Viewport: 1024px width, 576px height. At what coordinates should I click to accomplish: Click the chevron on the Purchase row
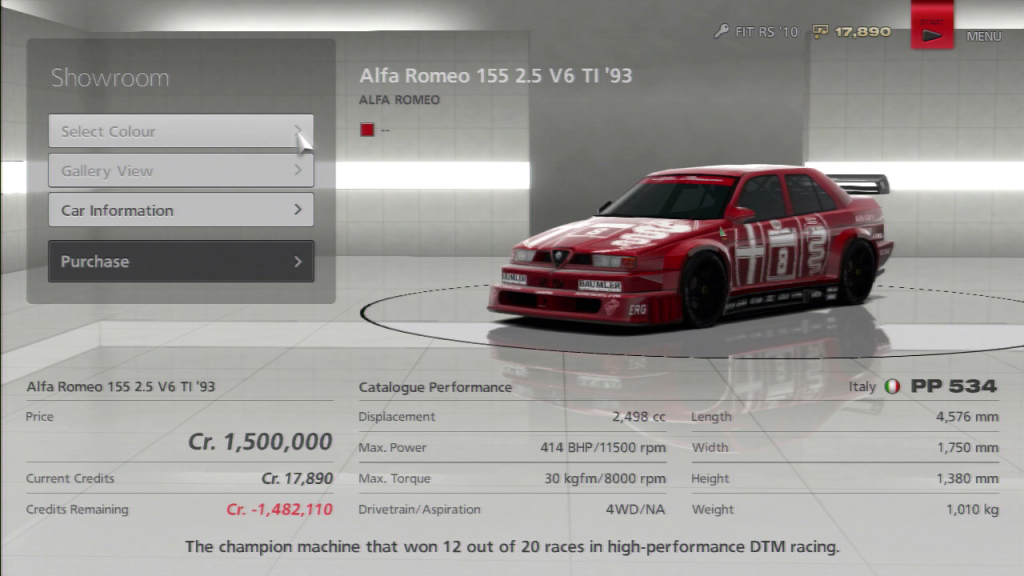click(298, 261)
